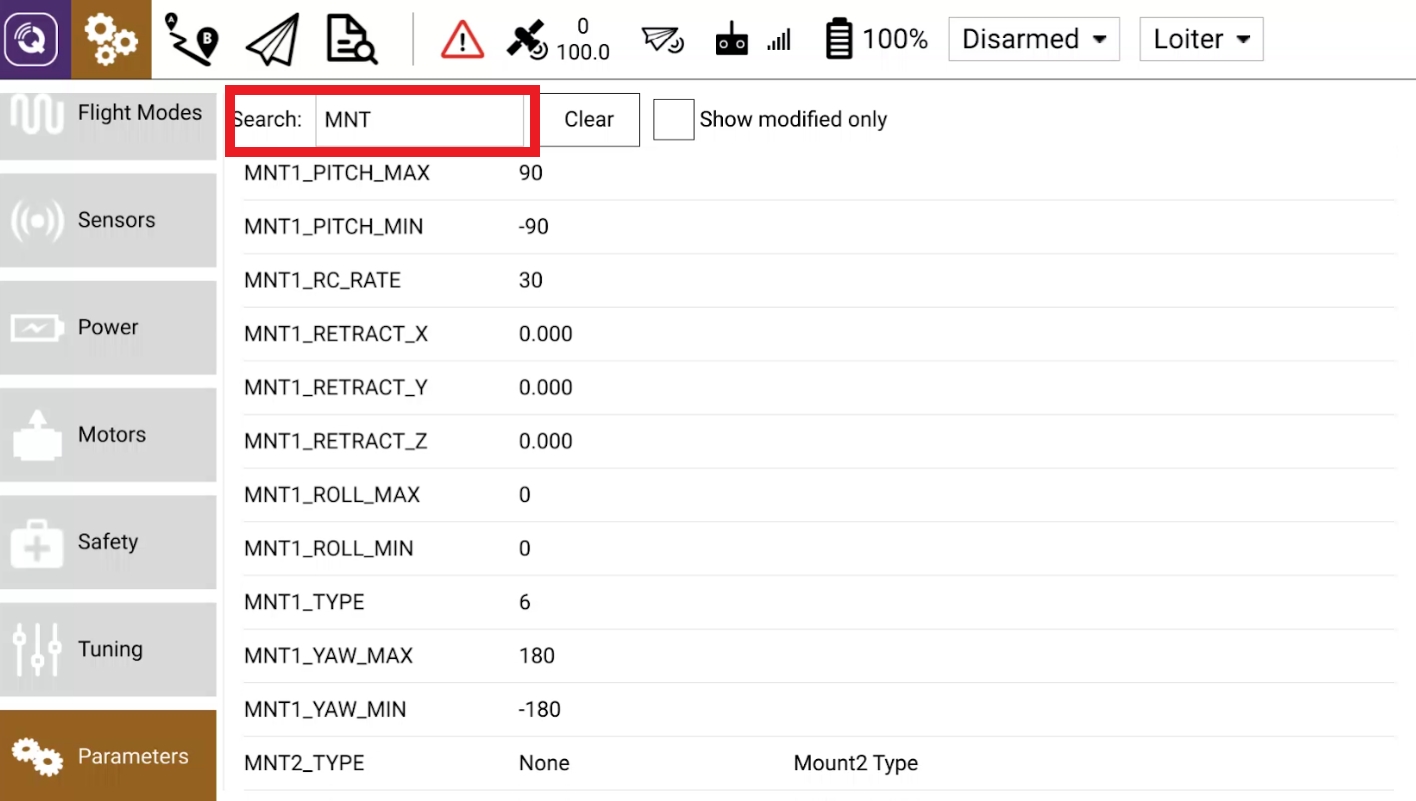Select the Tuning setup tab
The width and height of the screenshot is (1416, 801).
[x=108, y=649]
